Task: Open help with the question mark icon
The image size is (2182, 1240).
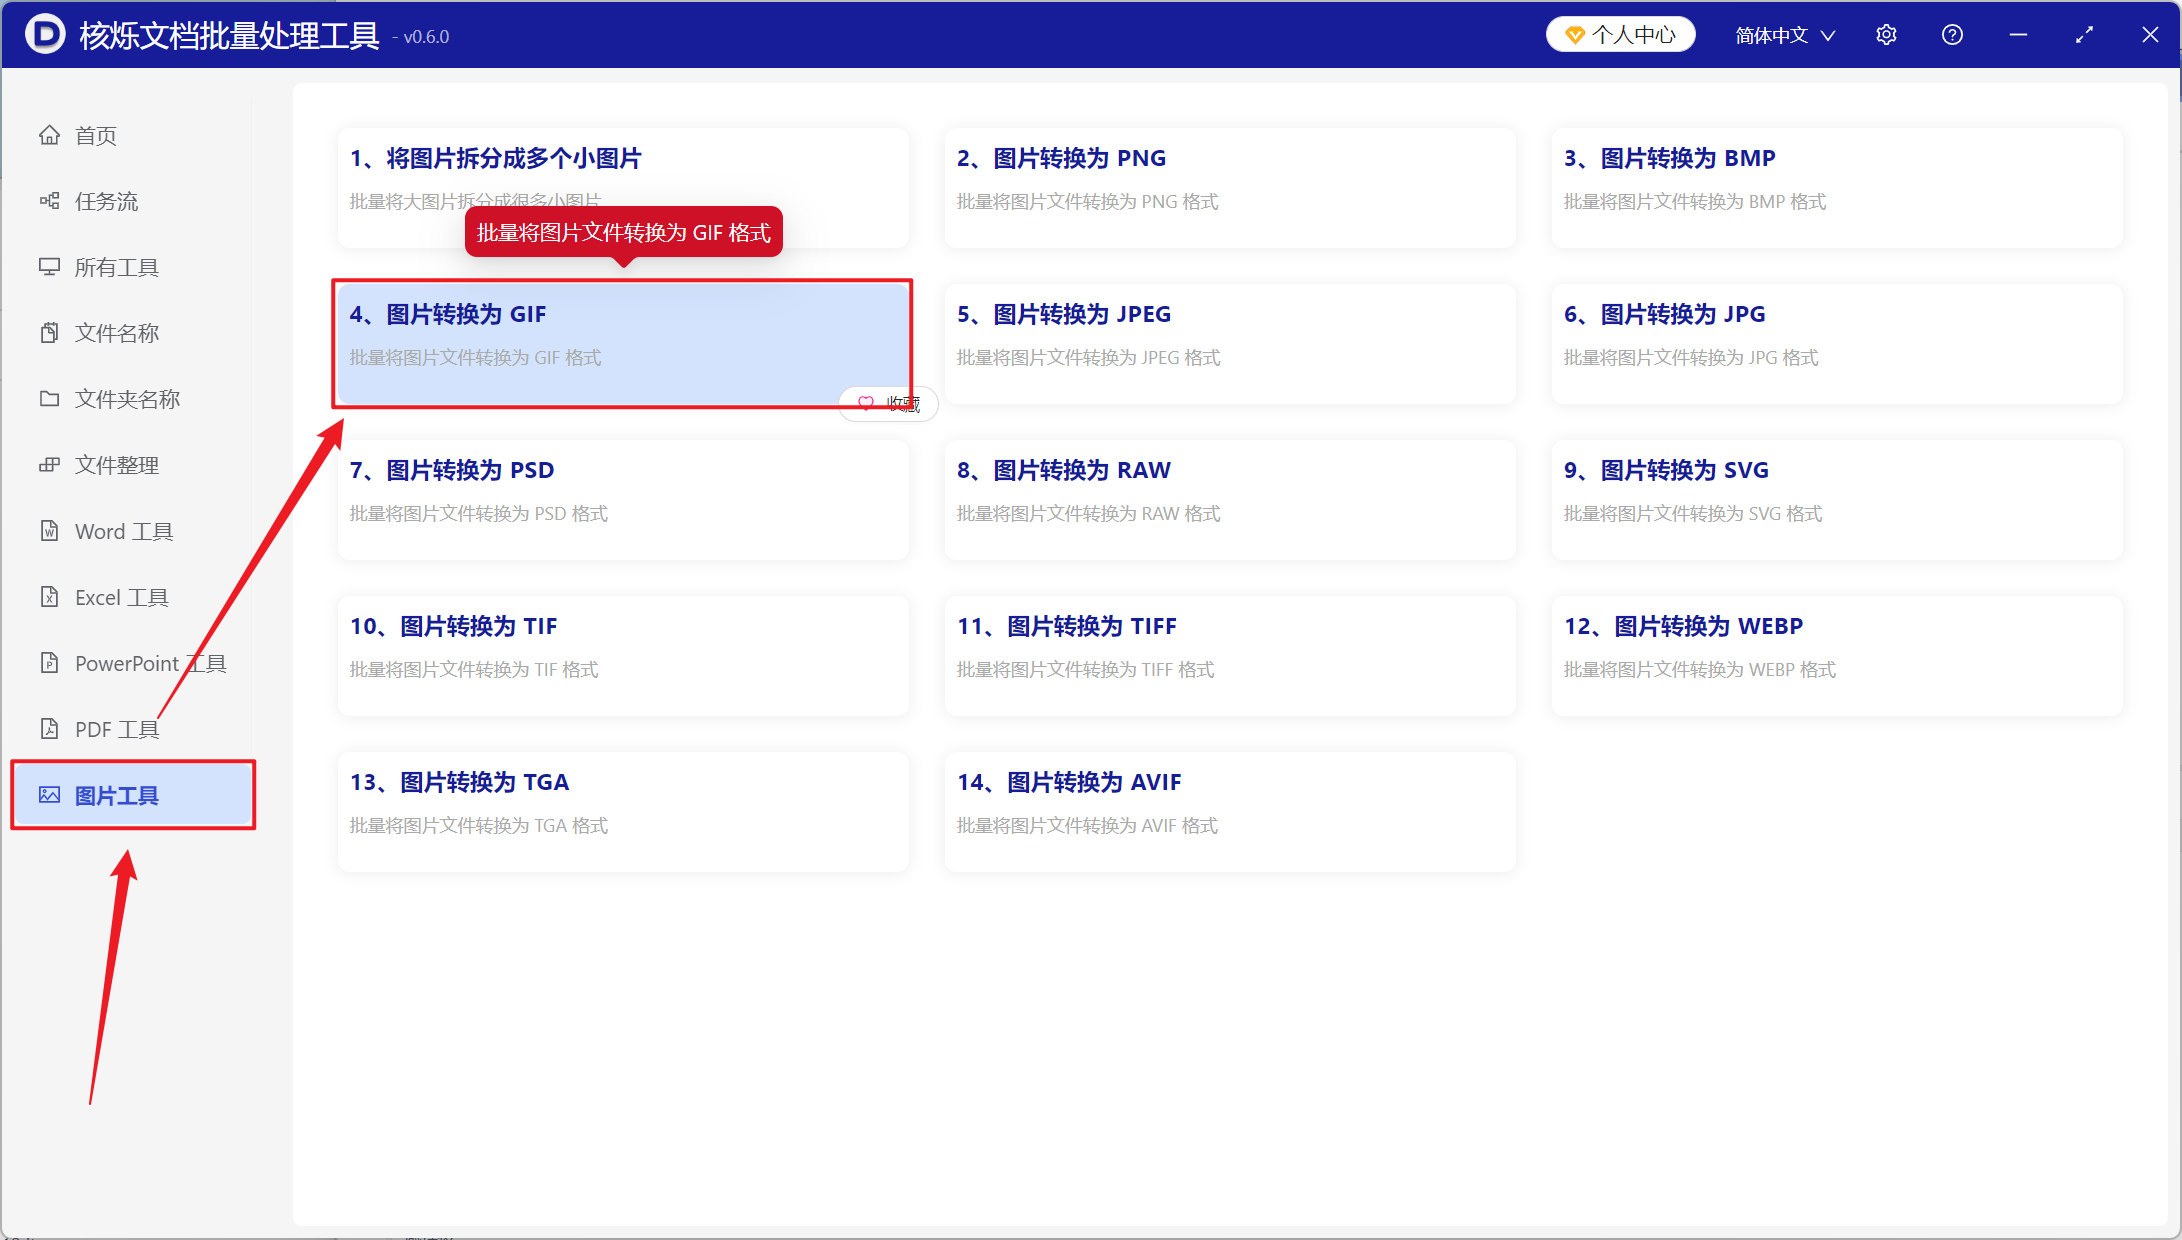Action: 1952,35
